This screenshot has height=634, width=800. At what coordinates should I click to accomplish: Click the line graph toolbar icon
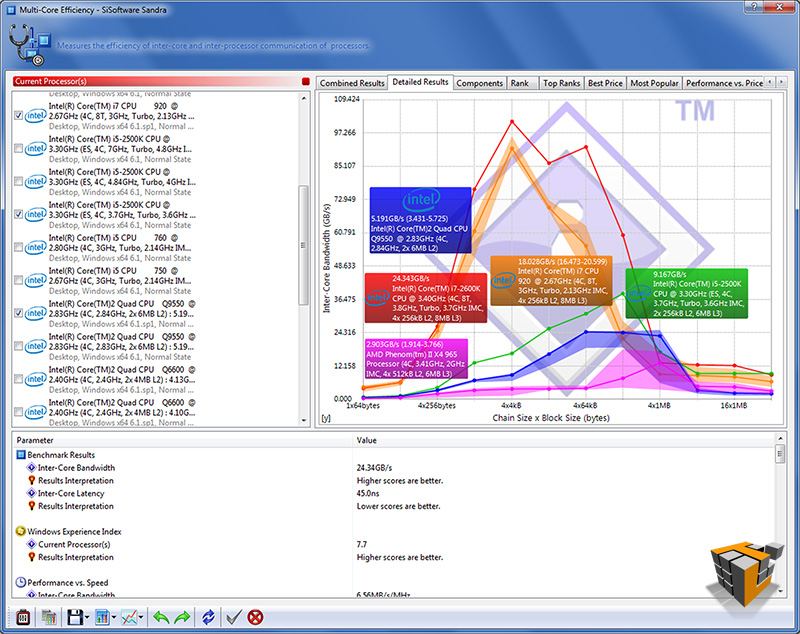coord(129,617)
